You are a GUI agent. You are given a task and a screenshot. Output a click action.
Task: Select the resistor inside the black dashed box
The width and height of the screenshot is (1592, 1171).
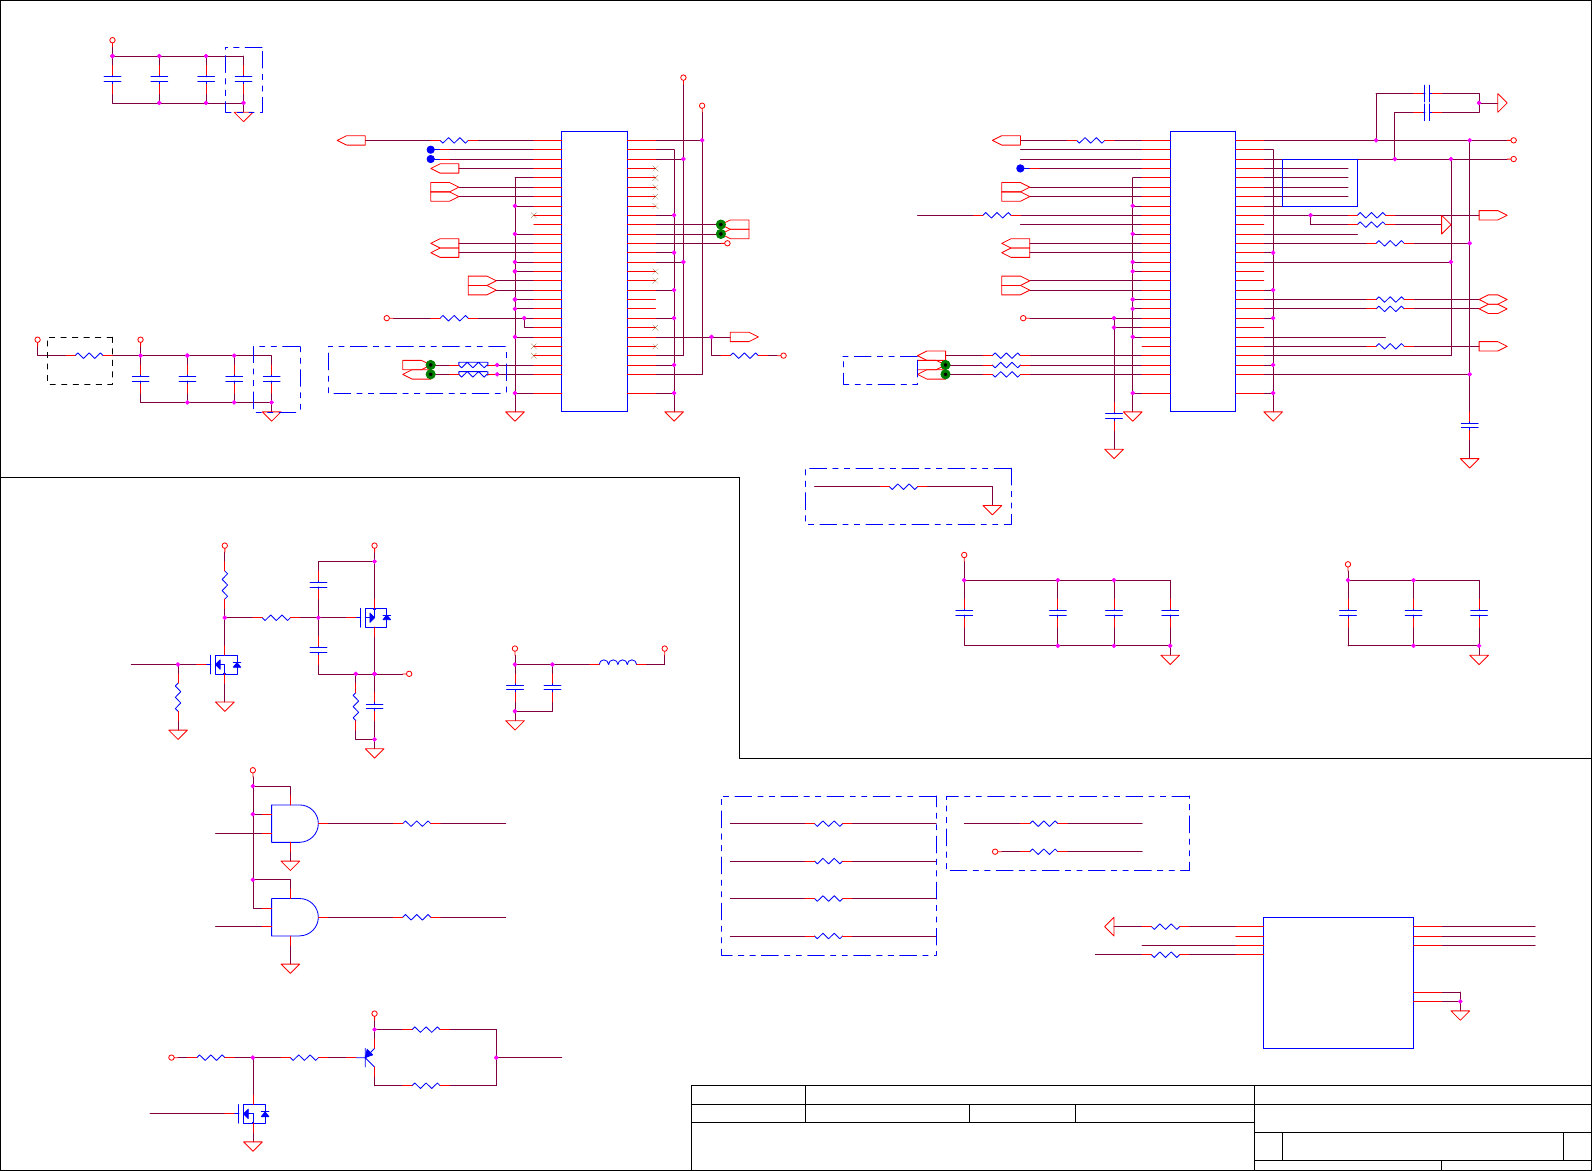click(90, 355)
